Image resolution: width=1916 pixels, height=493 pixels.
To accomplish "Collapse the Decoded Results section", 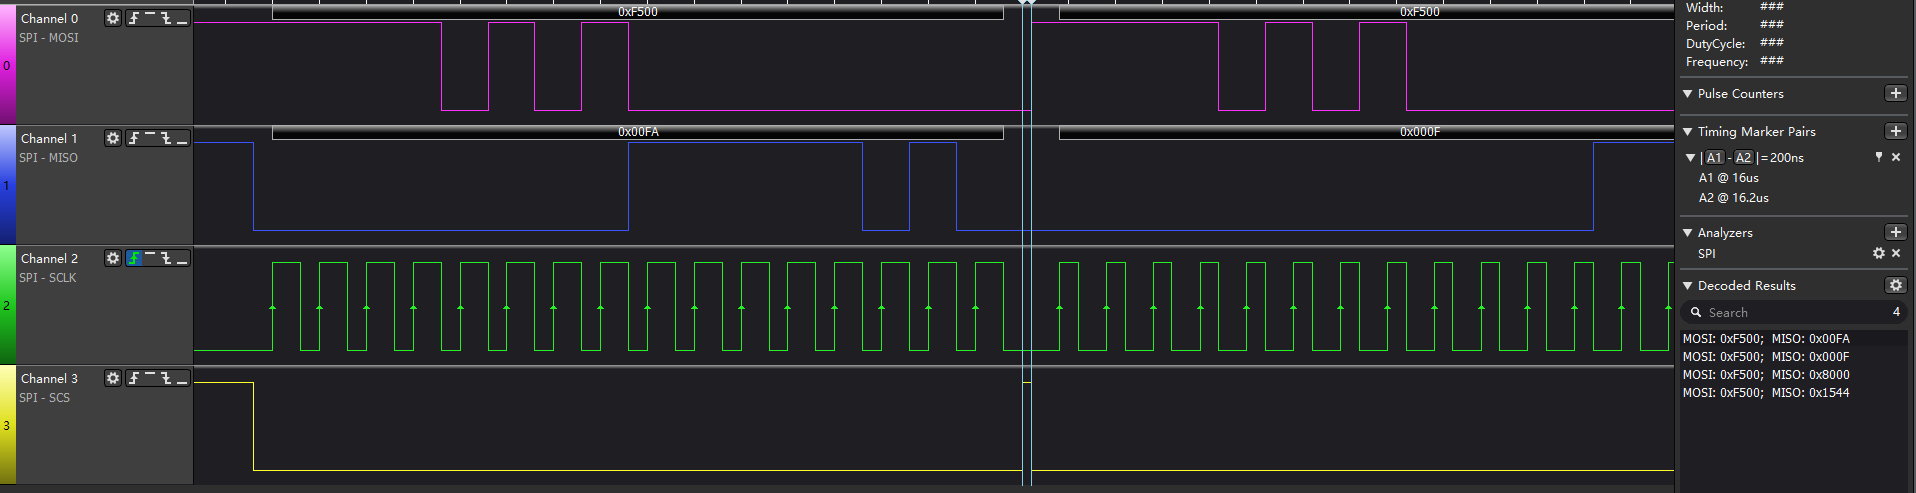I will (1688, 285).
